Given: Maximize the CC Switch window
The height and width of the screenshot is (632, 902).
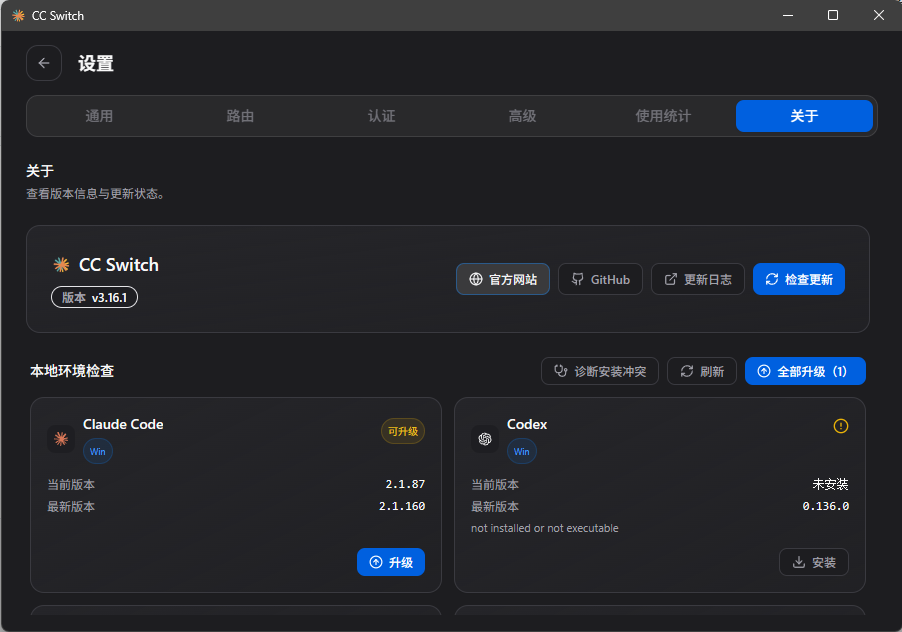Looking at the screenshot, I should pyautogui.click(x=832, y=16).
